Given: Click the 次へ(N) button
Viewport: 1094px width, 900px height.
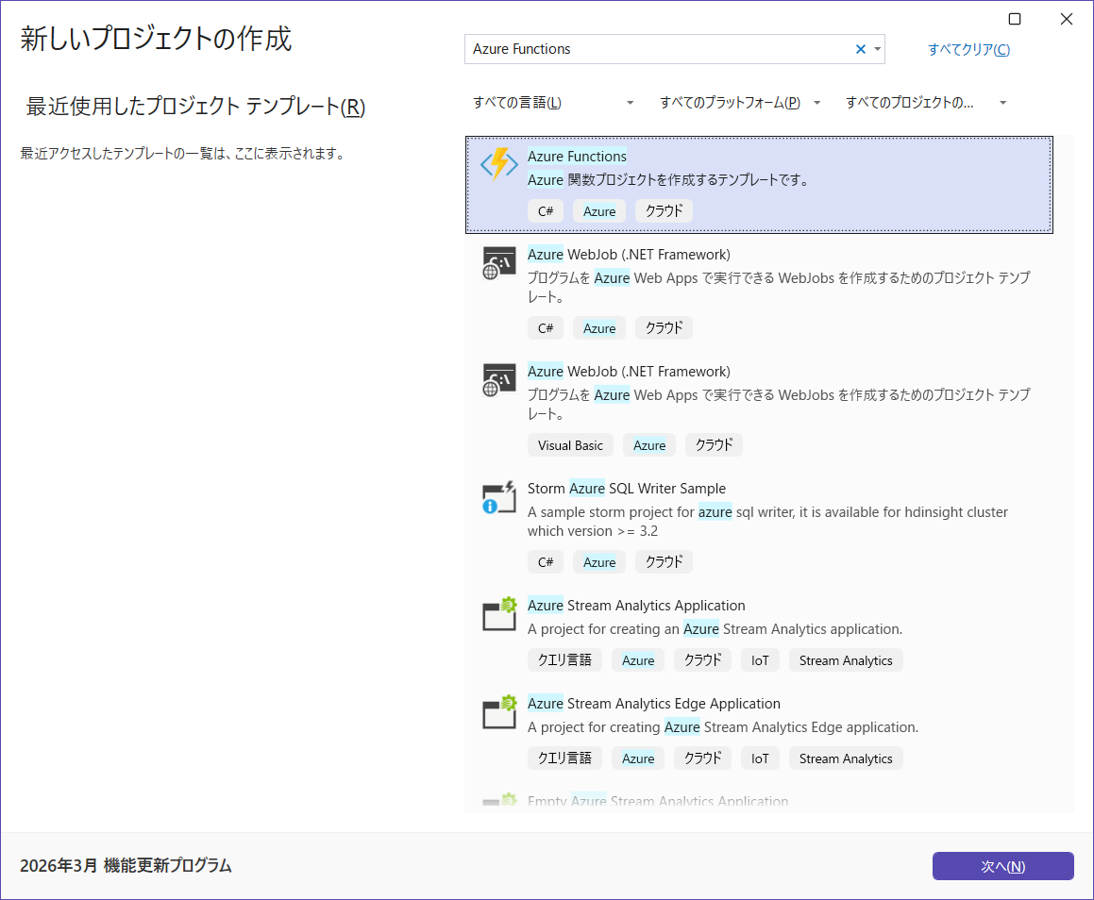Looking at the screenshot, I should click(1003, 866).
